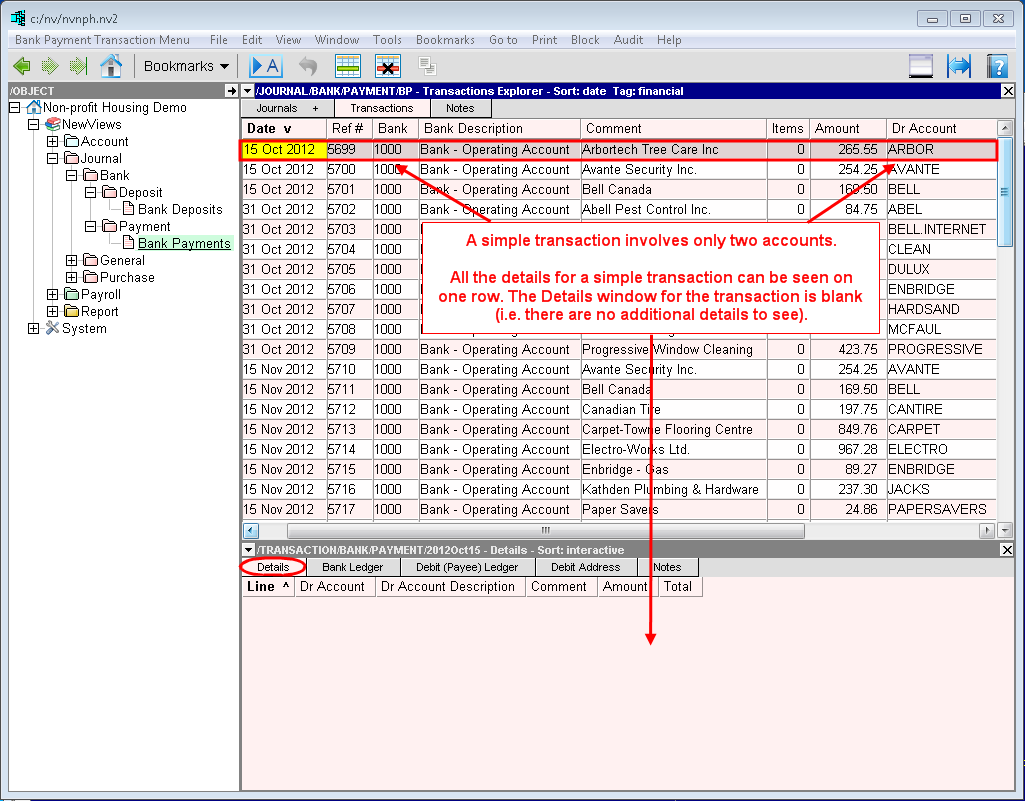The height and width of the screenshot is (801, 1025).
Task: Expand the System node in tree
Action: click(x=33, y=329)
